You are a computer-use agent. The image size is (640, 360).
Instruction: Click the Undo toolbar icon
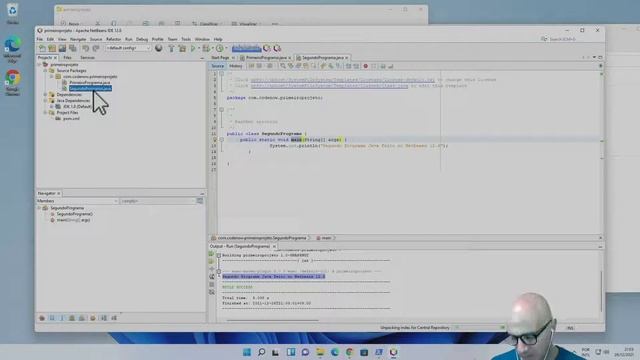coord(85,49)
